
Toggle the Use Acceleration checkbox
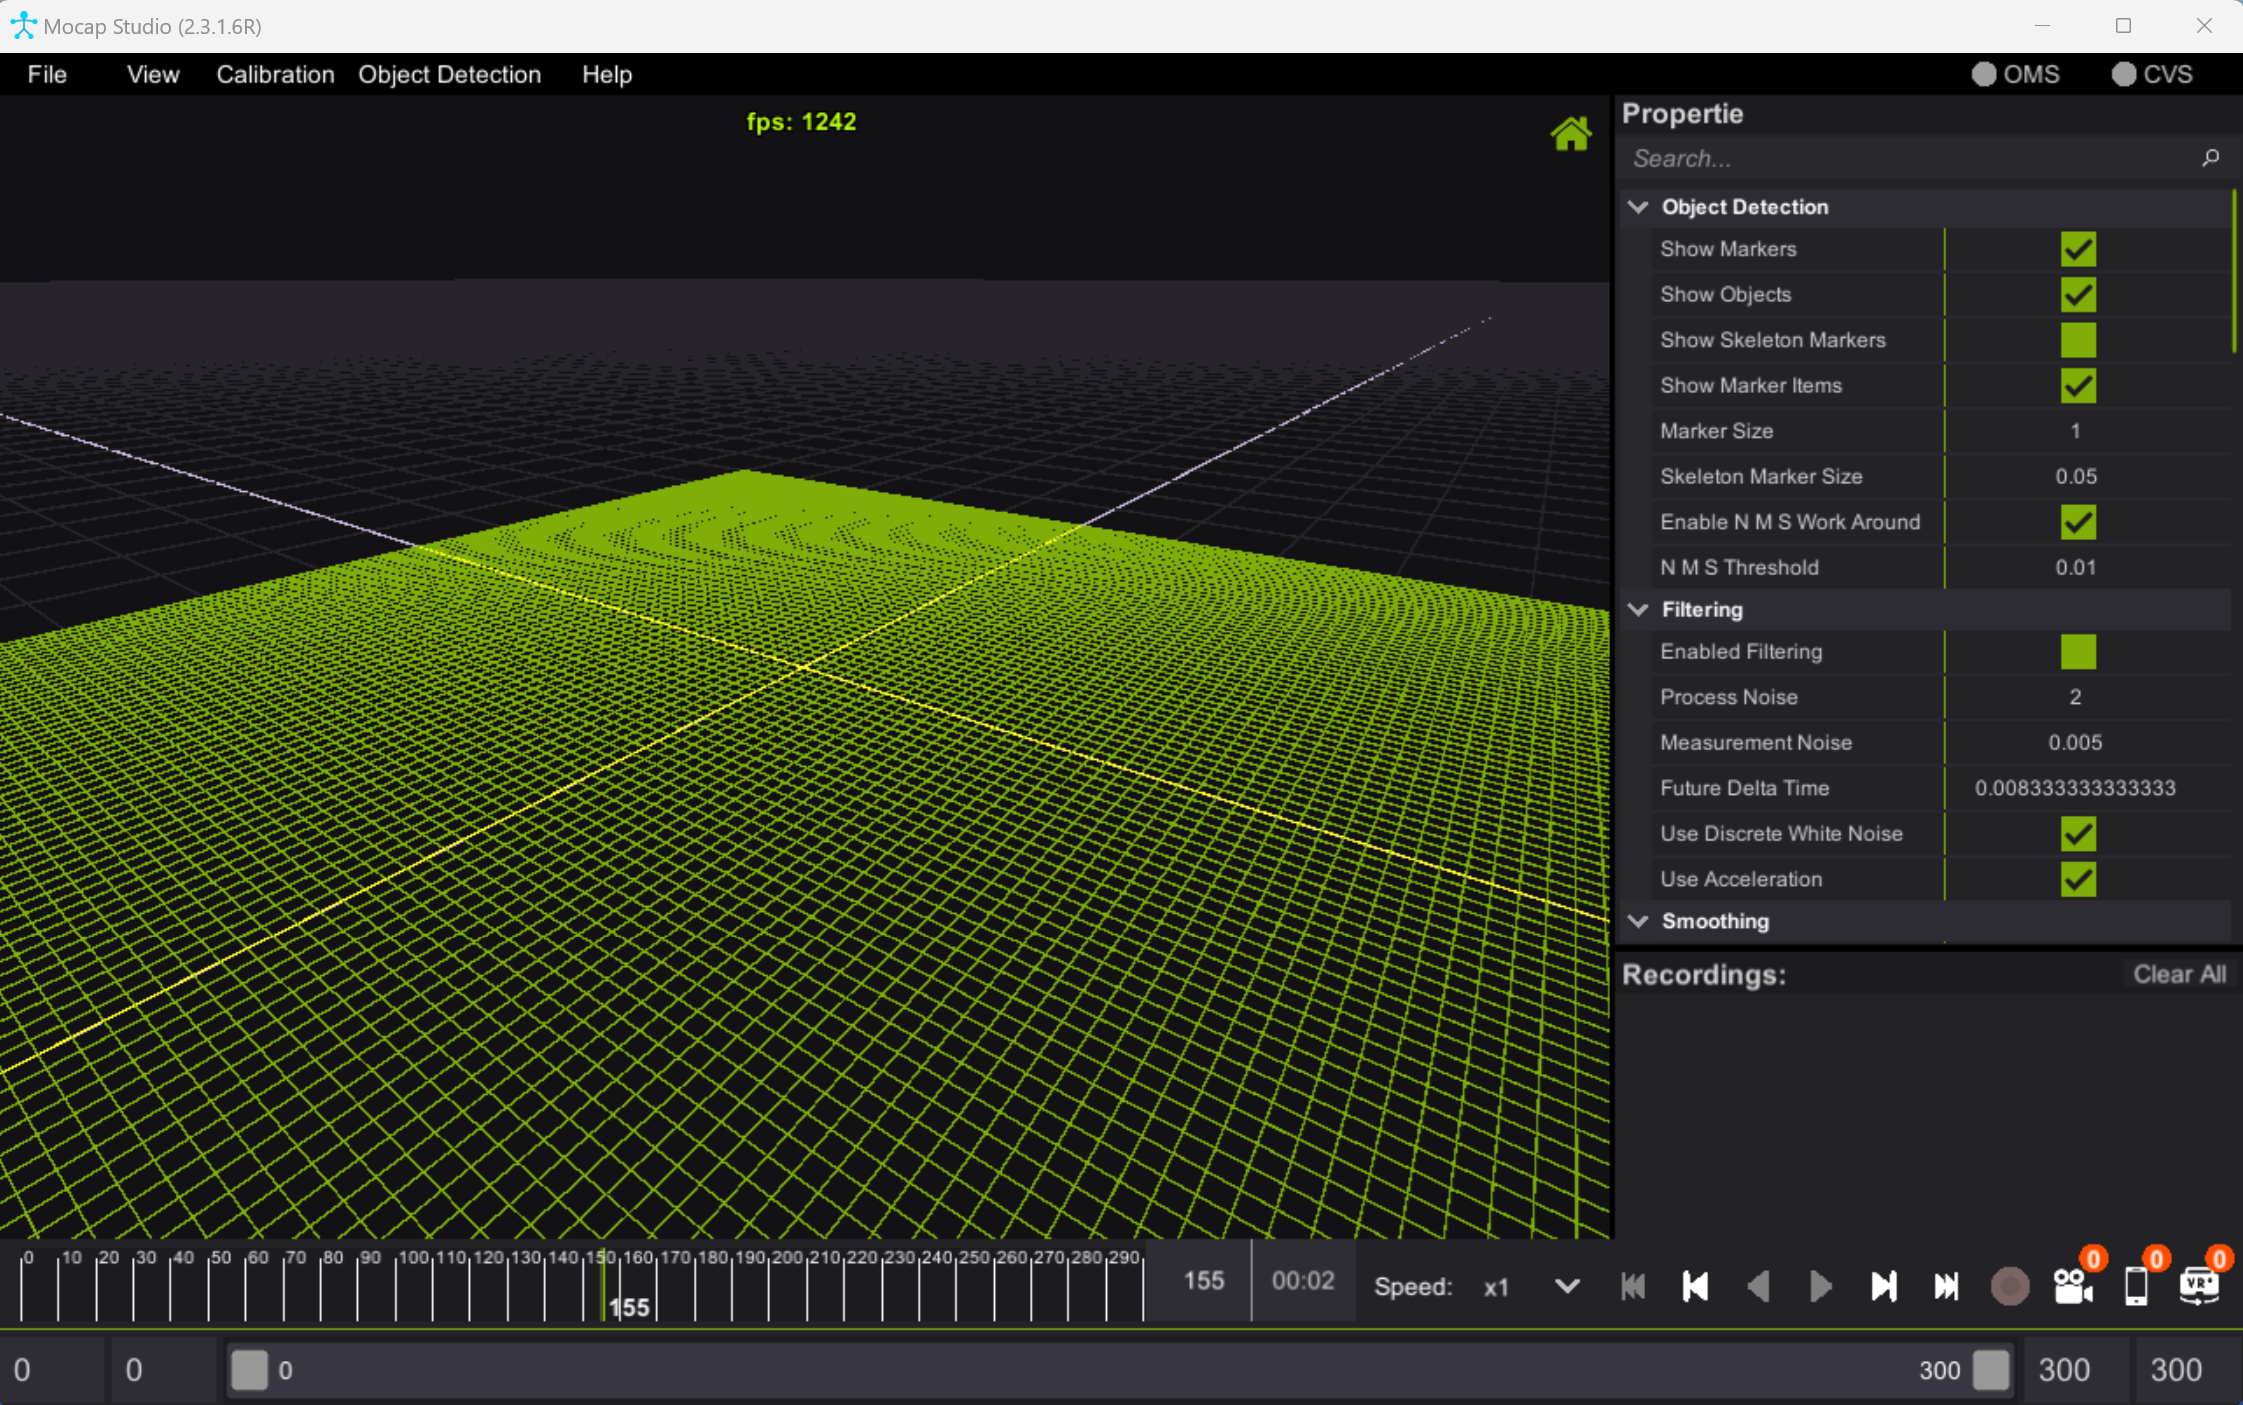(x=2075, y=879)
